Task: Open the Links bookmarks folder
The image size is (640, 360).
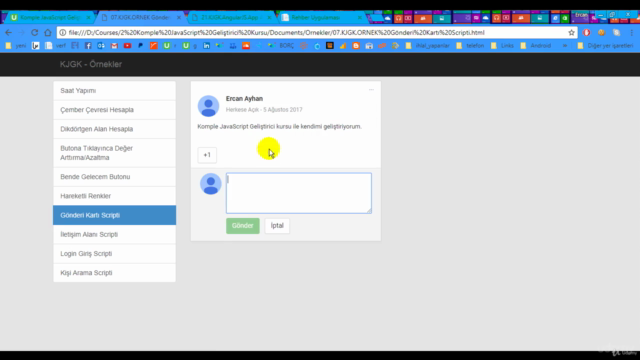Action: (502, 46)
